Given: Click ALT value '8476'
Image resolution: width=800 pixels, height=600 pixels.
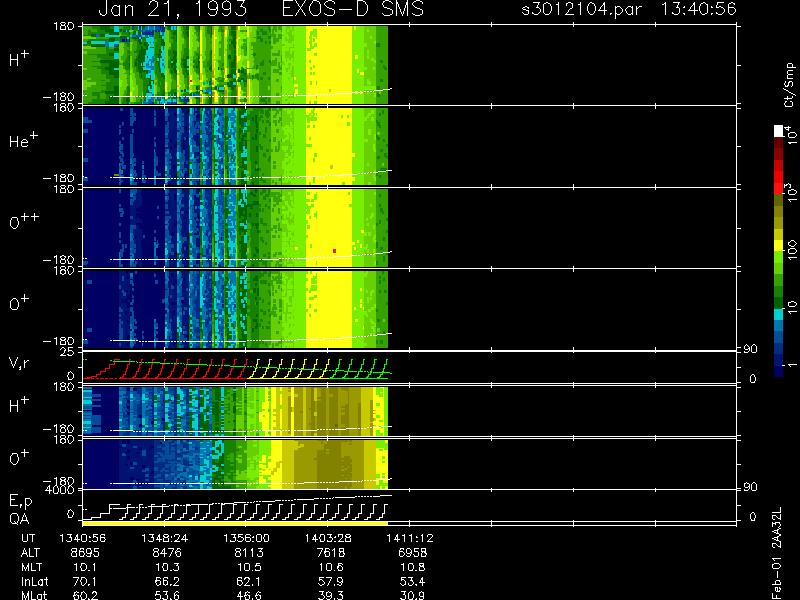Looking at the screenshot, I should tap(167, 553).
